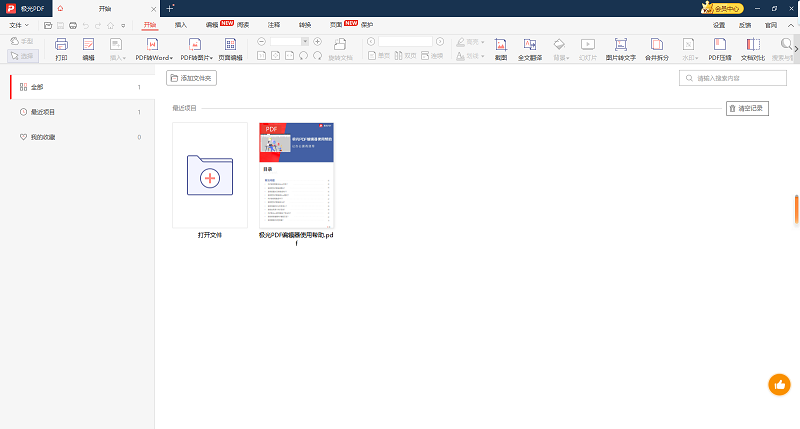
Task: Add a new tab with plus button
Action: pos(170,8)
